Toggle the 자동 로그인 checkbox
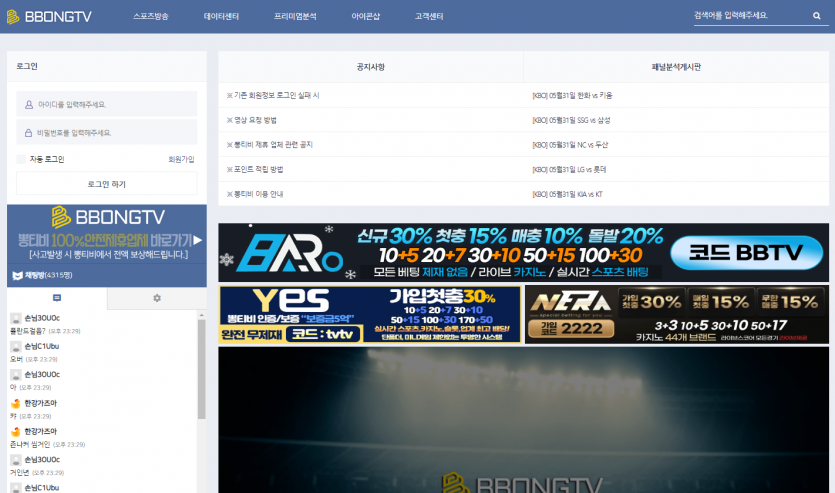This screenshot has height=493, width=835. coord(21,159)
